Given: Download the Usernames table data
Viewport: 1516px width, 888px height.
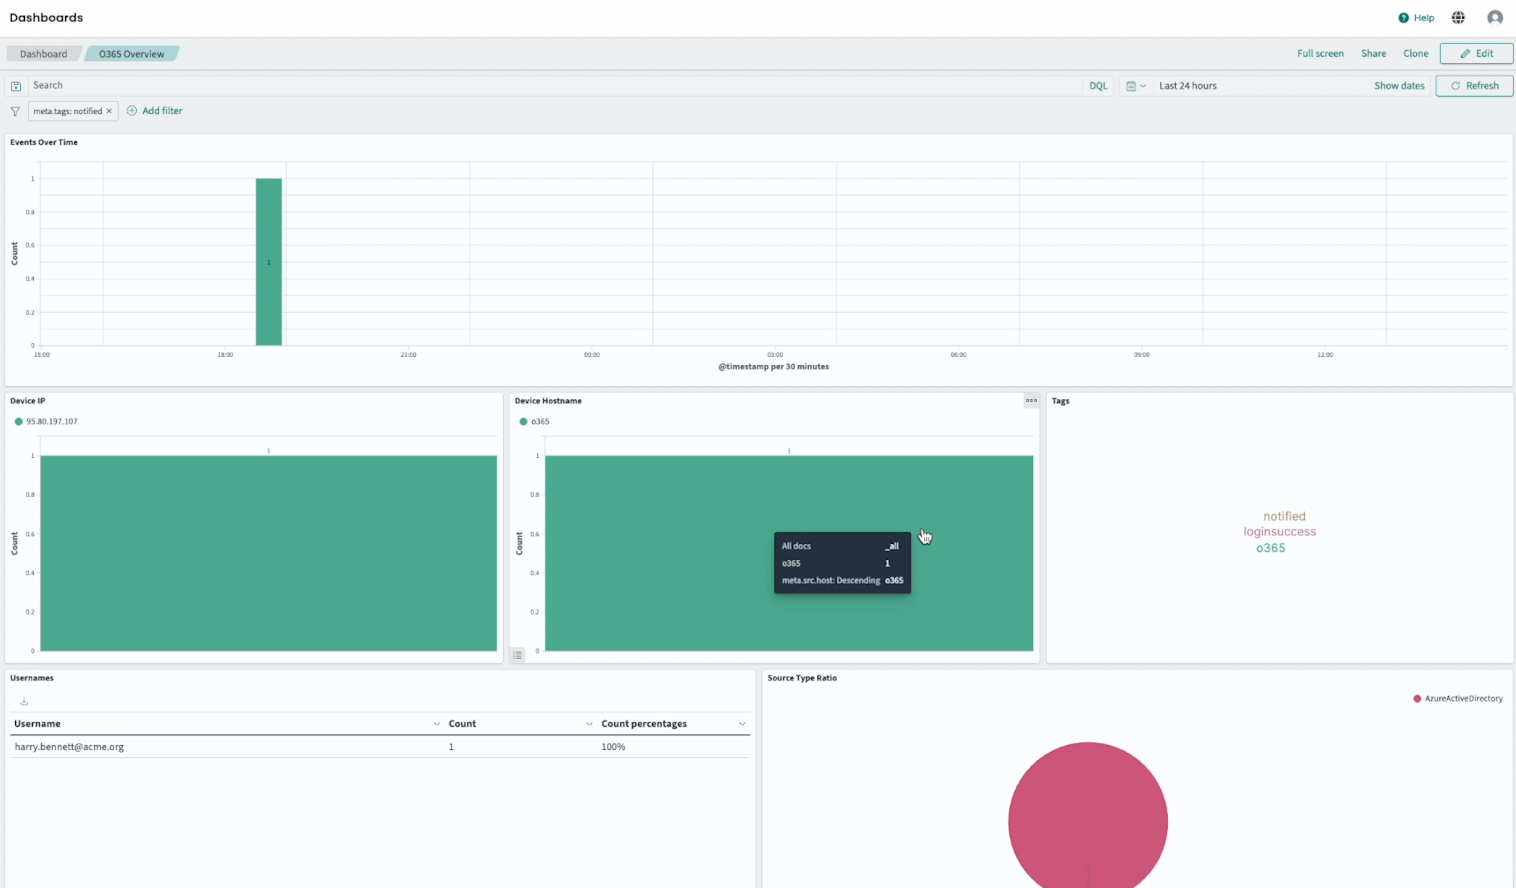Looking at the screenshot, I should (x=24, y=701).
